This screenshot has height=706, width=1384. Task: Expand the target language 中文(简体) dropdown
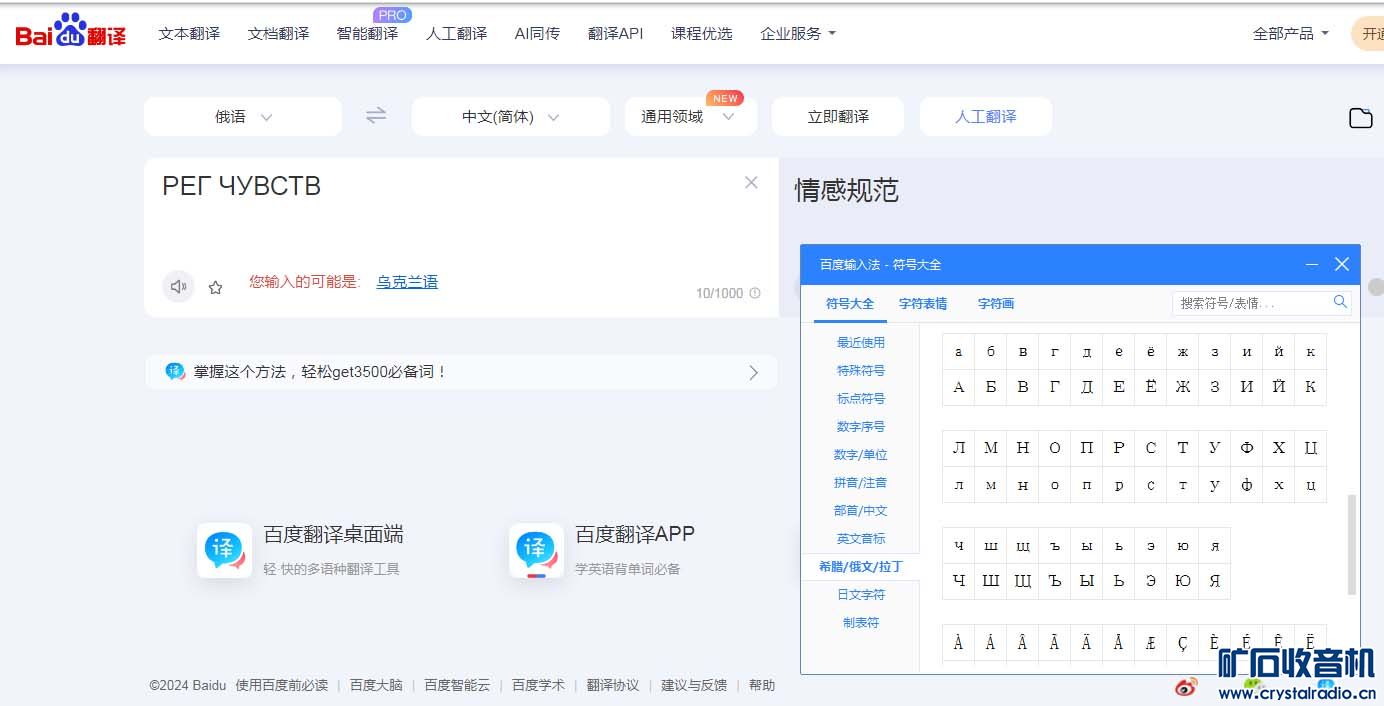tap(510, 117)
